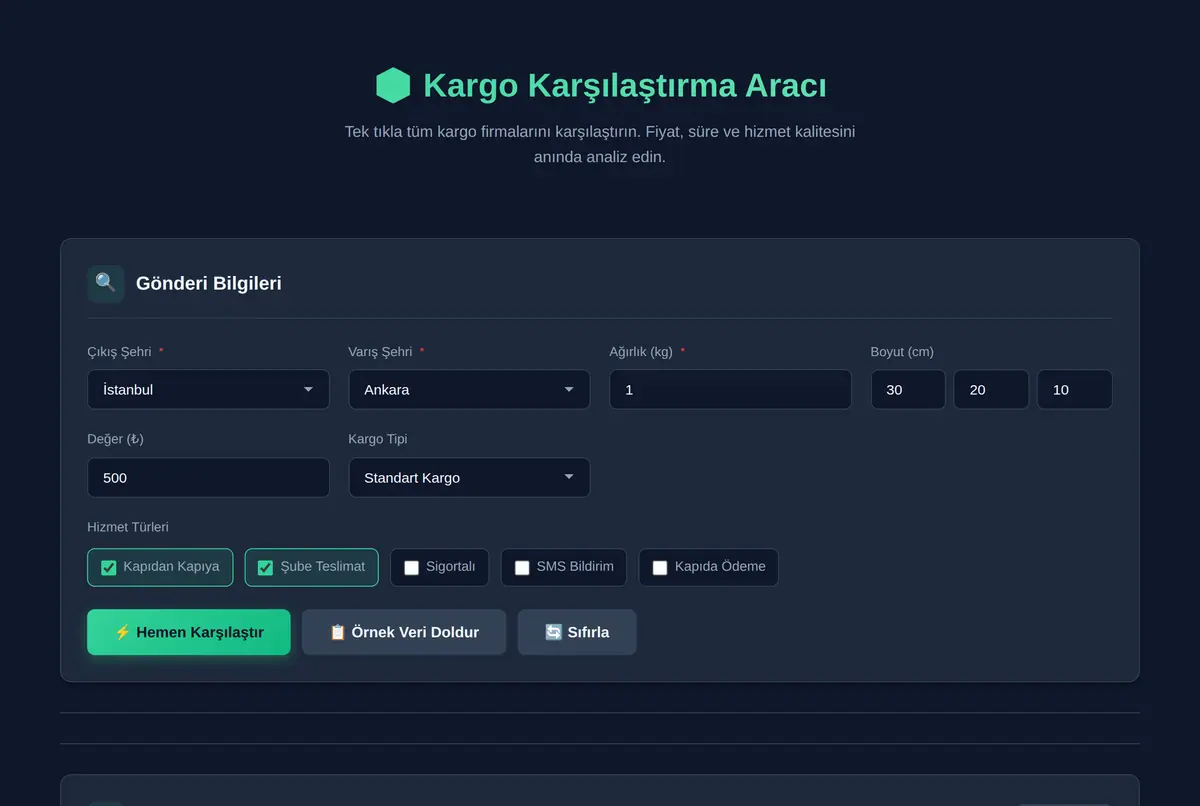Click the Kargo Tipi field label
This screenshot has width=1200, height=806.
tap(378, 439)
